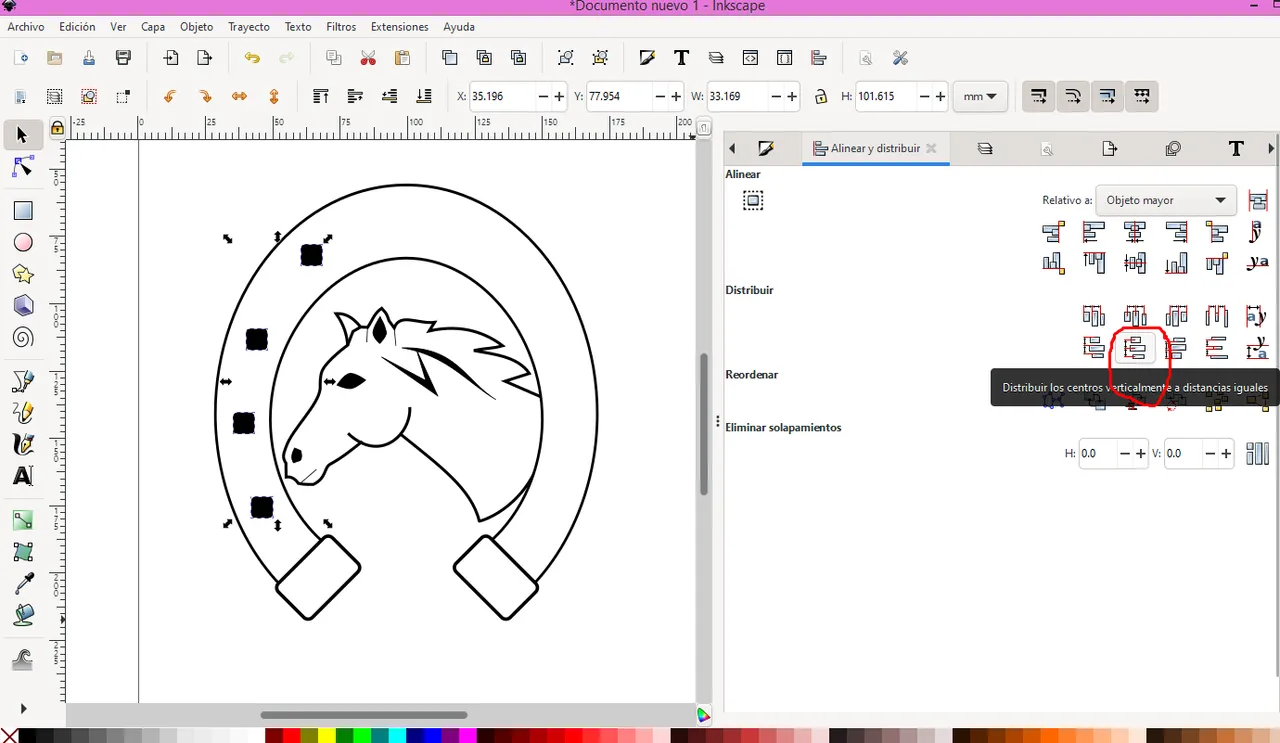
Task: Pick the Circle/Ellipse tool
Action: tap(22, 243)
